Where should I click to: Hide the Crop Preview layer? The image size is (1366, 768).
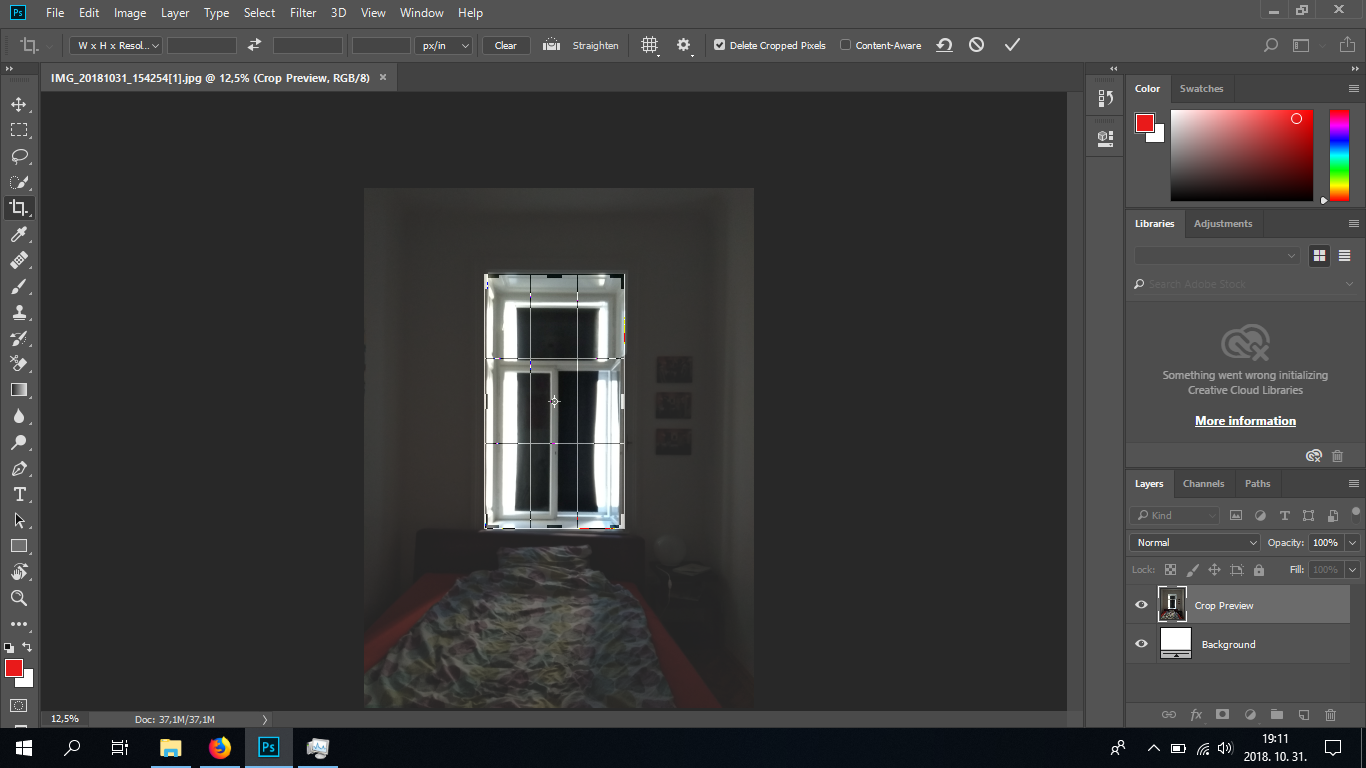pos(1141,605)
